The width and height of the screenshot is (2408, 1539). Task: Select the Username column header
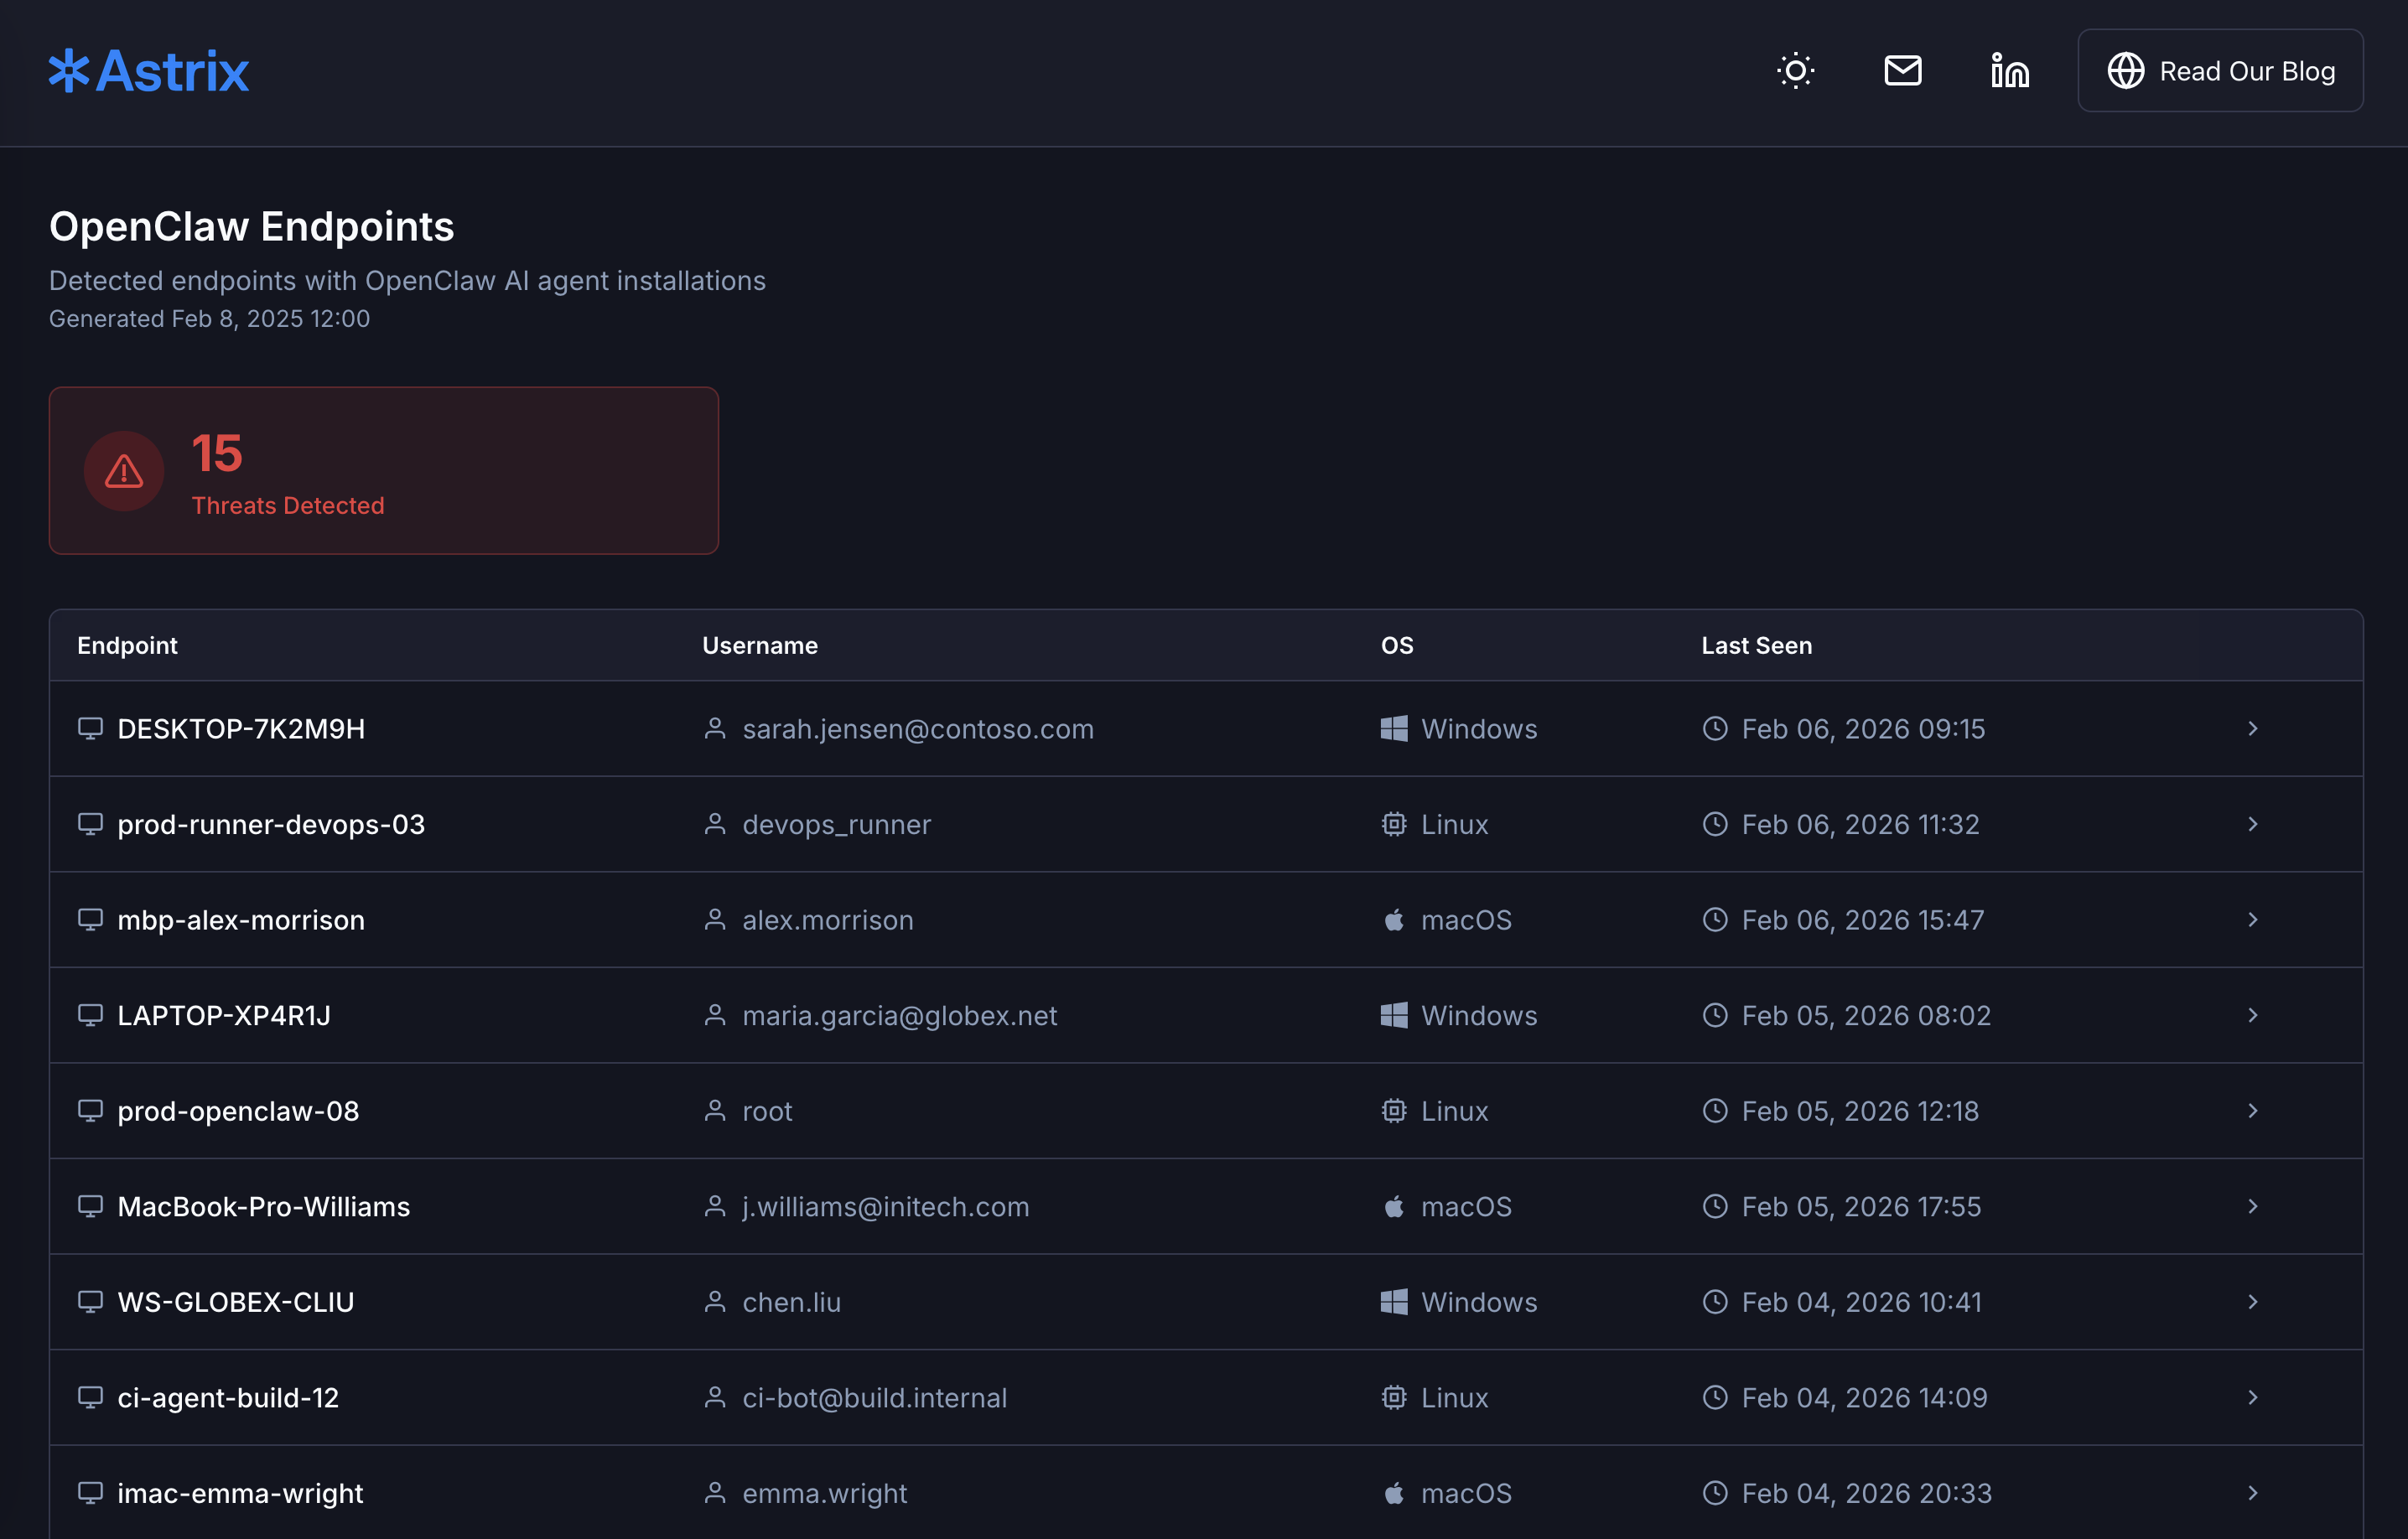coord(760,645)
